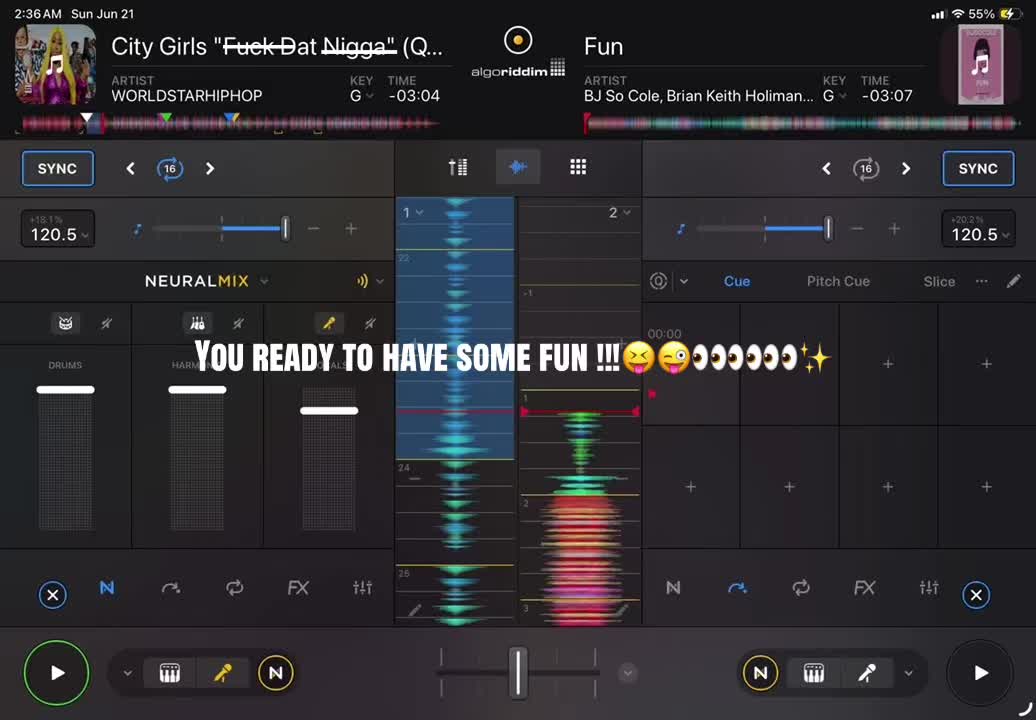The image size is (1036, 720).
Task: Open left deck City Girls album artwork
Action: pos(56,64)
